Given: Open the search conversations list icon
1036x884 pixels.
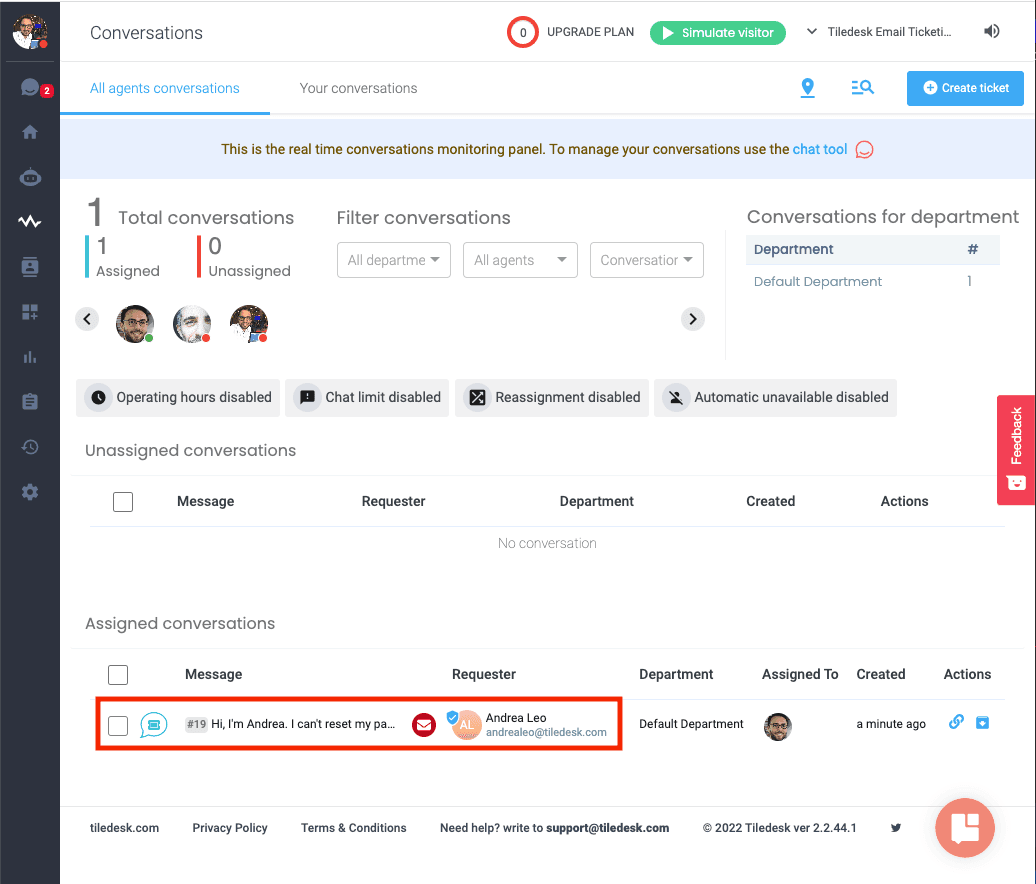Looking at the screenshot, I should point(862,87).
